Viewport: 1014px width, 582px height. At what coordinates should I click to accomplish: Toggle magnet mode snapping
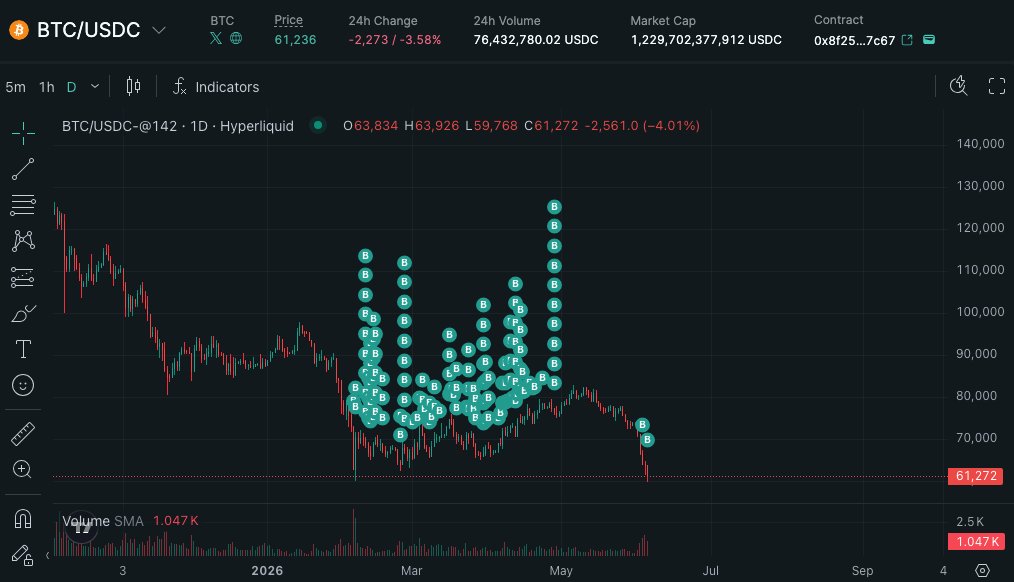23,519
